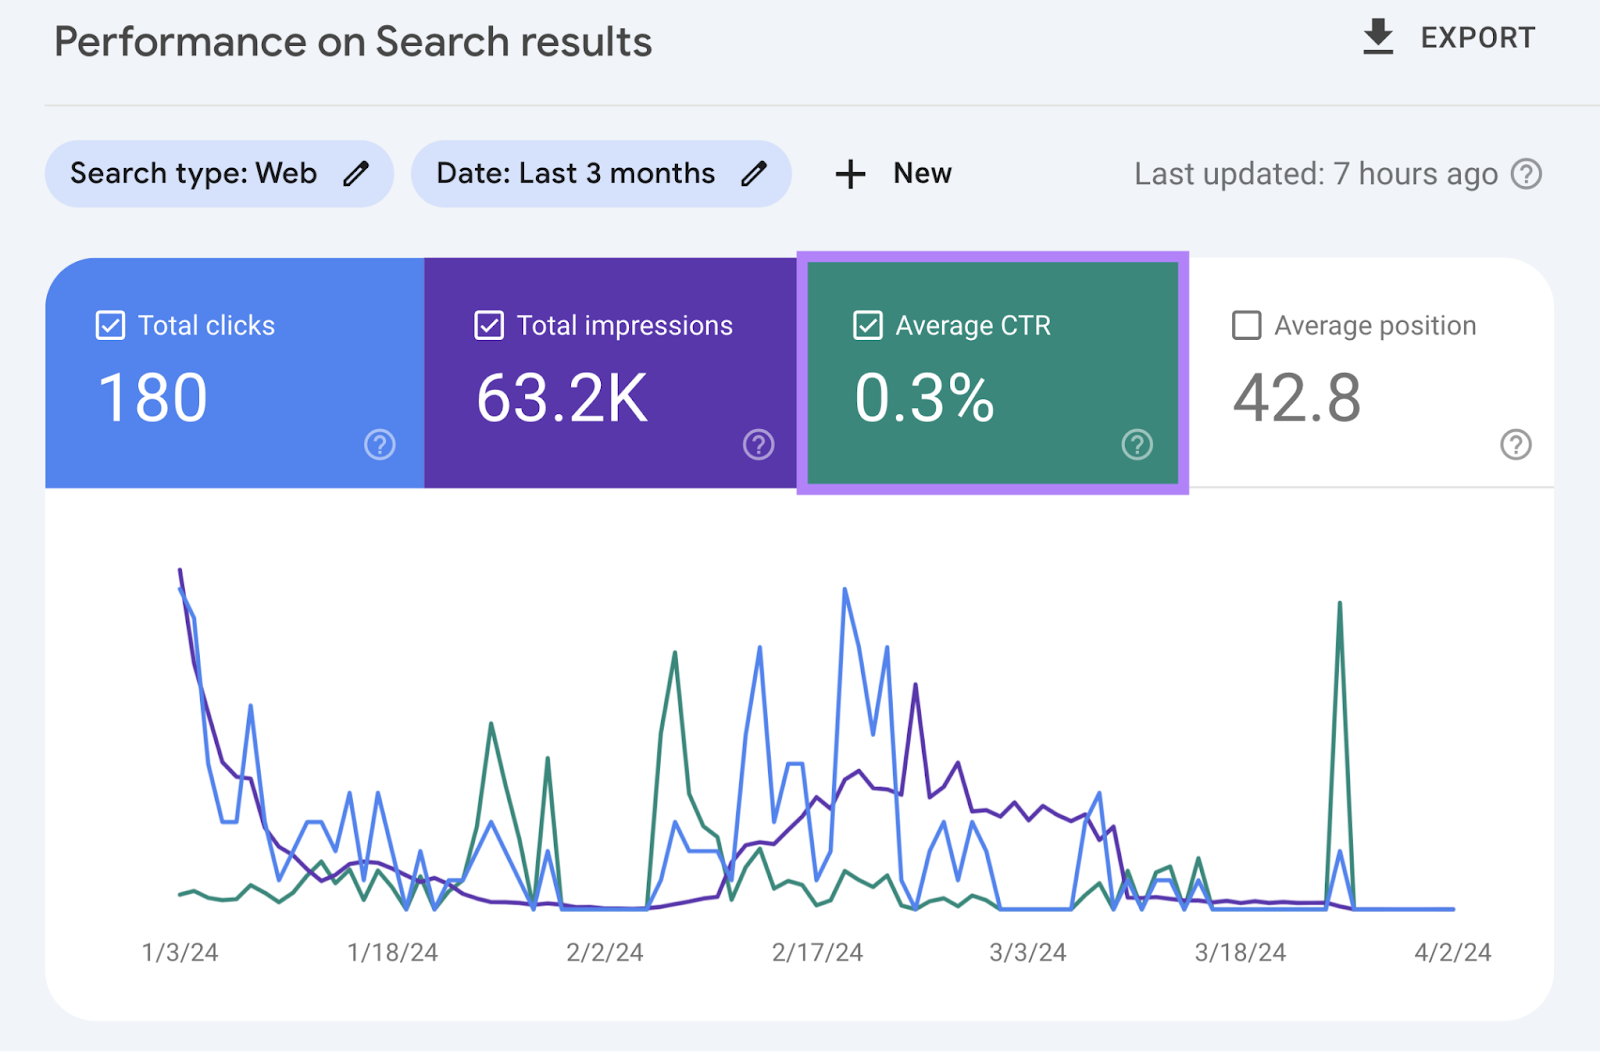
Task: Click the Export download icon
Action: pos(1379,37)
